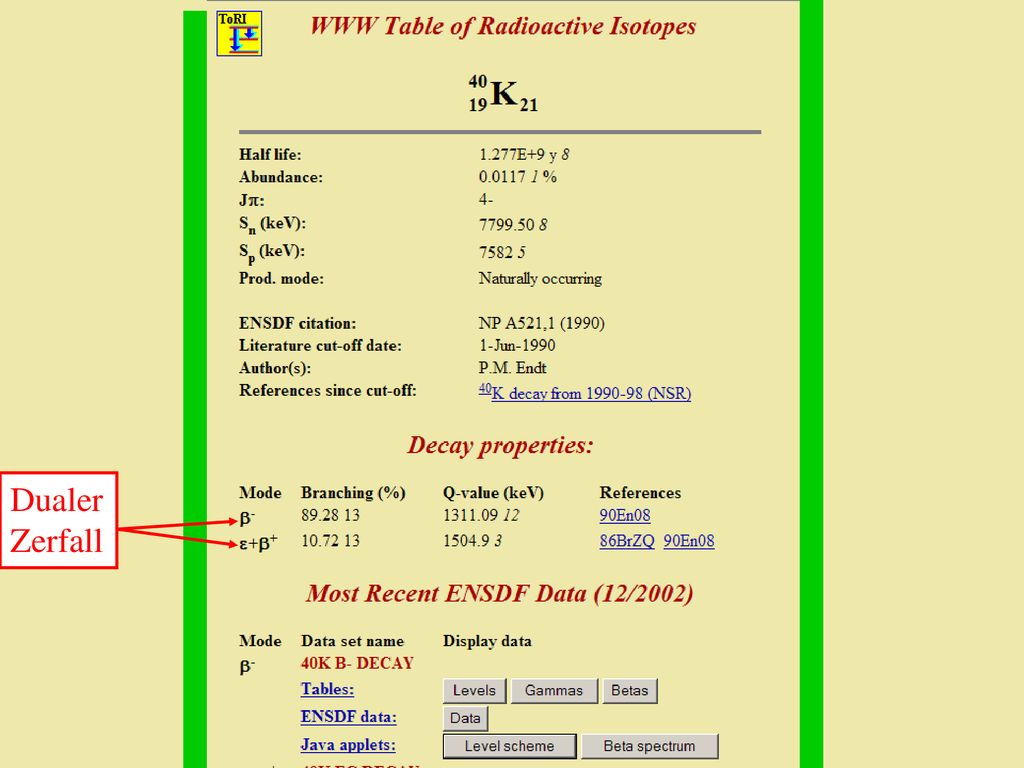Select the data set name 40K B- DECAY

357,663
